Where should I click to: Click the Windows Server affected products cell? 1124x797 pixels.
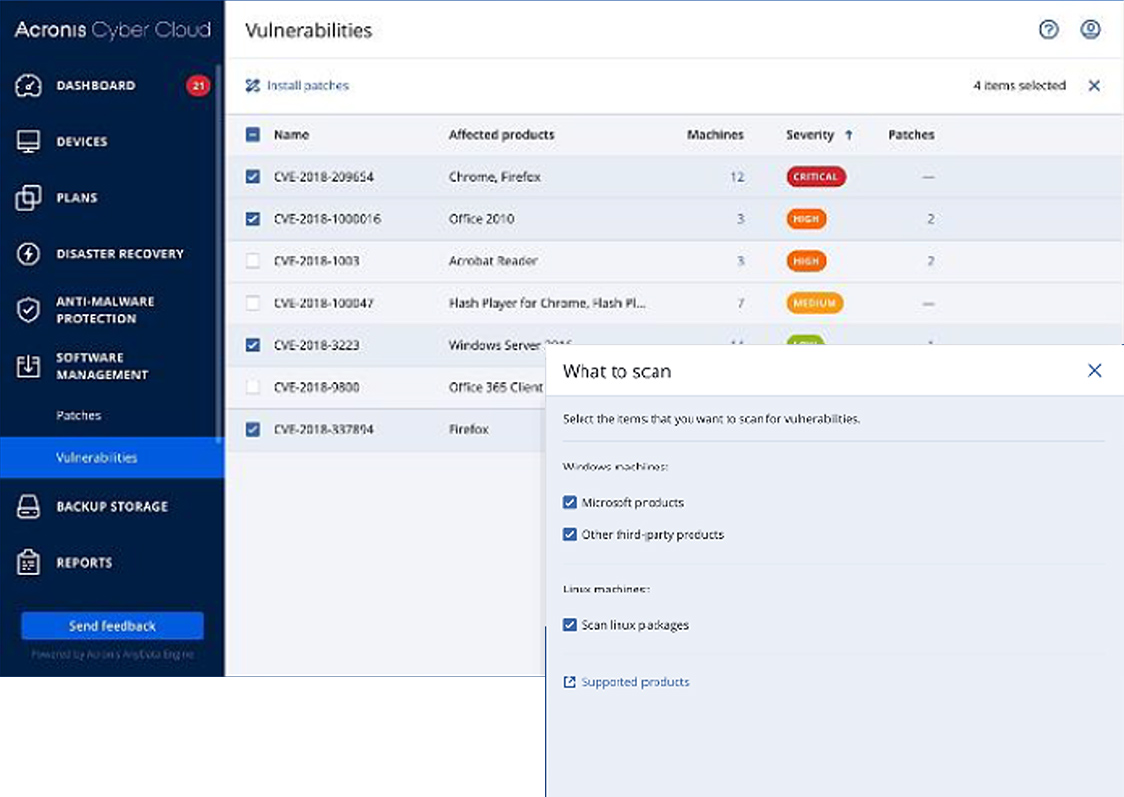point(510,345)
